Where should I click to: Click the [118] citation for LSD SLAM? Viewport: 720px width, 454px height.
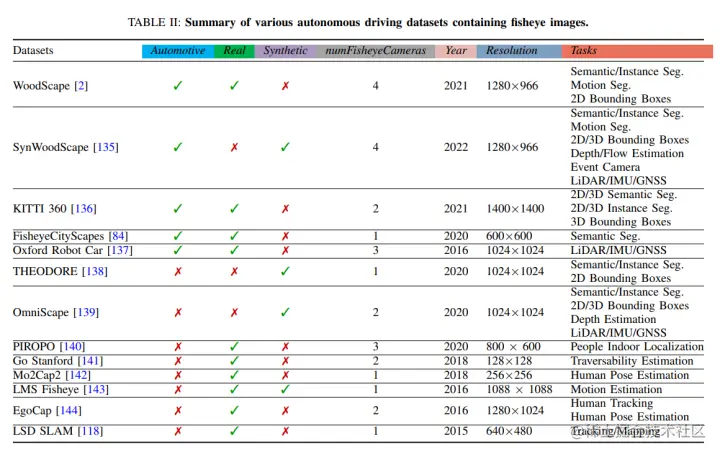pos(90,432)
